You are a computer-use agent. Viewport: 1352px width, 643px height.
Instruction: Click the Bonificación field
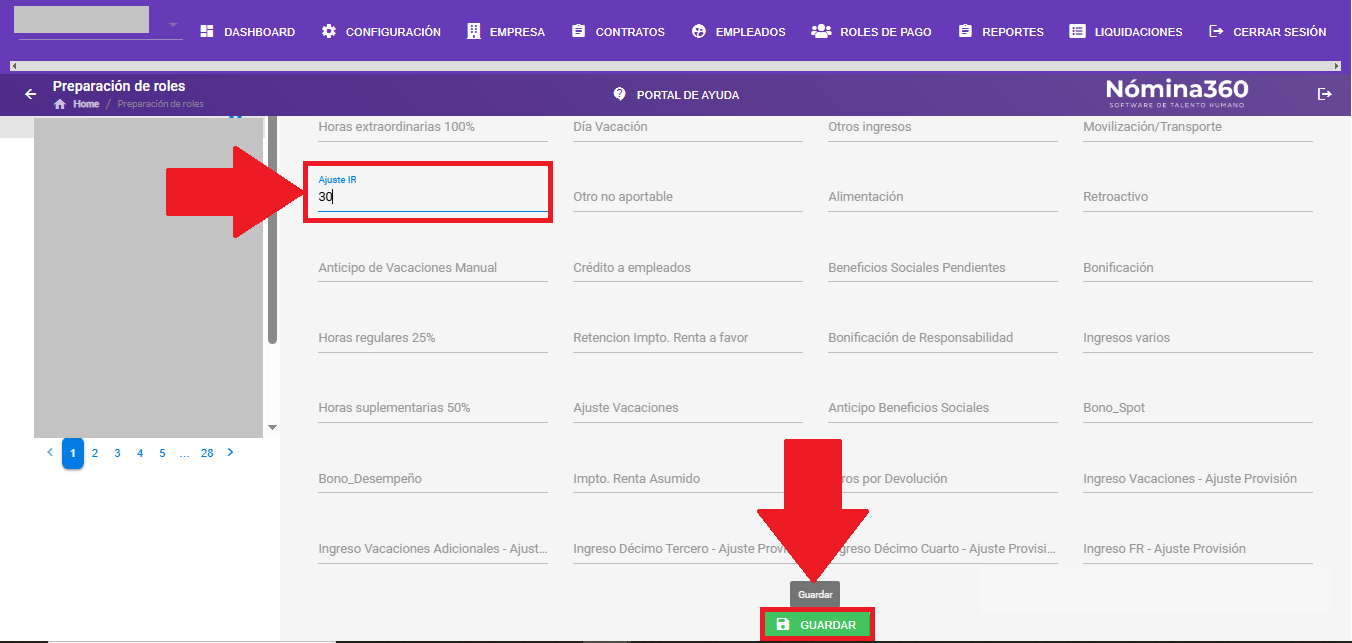click(1198, 268)
